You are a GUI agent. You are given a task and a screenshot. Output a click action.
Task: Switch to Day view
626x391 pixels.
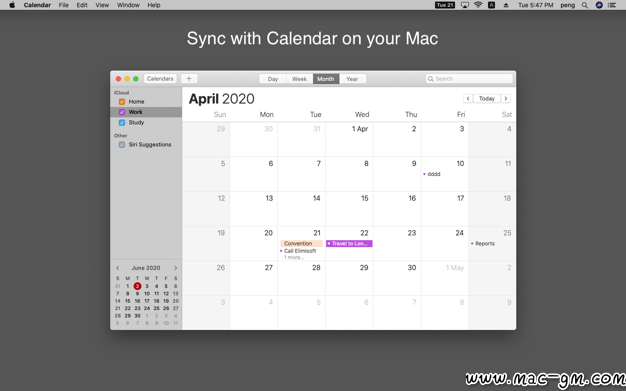[273, 79]
